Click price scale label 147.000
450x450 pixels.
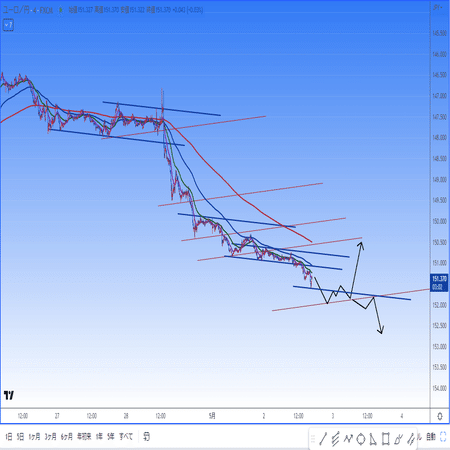point(439,96)
